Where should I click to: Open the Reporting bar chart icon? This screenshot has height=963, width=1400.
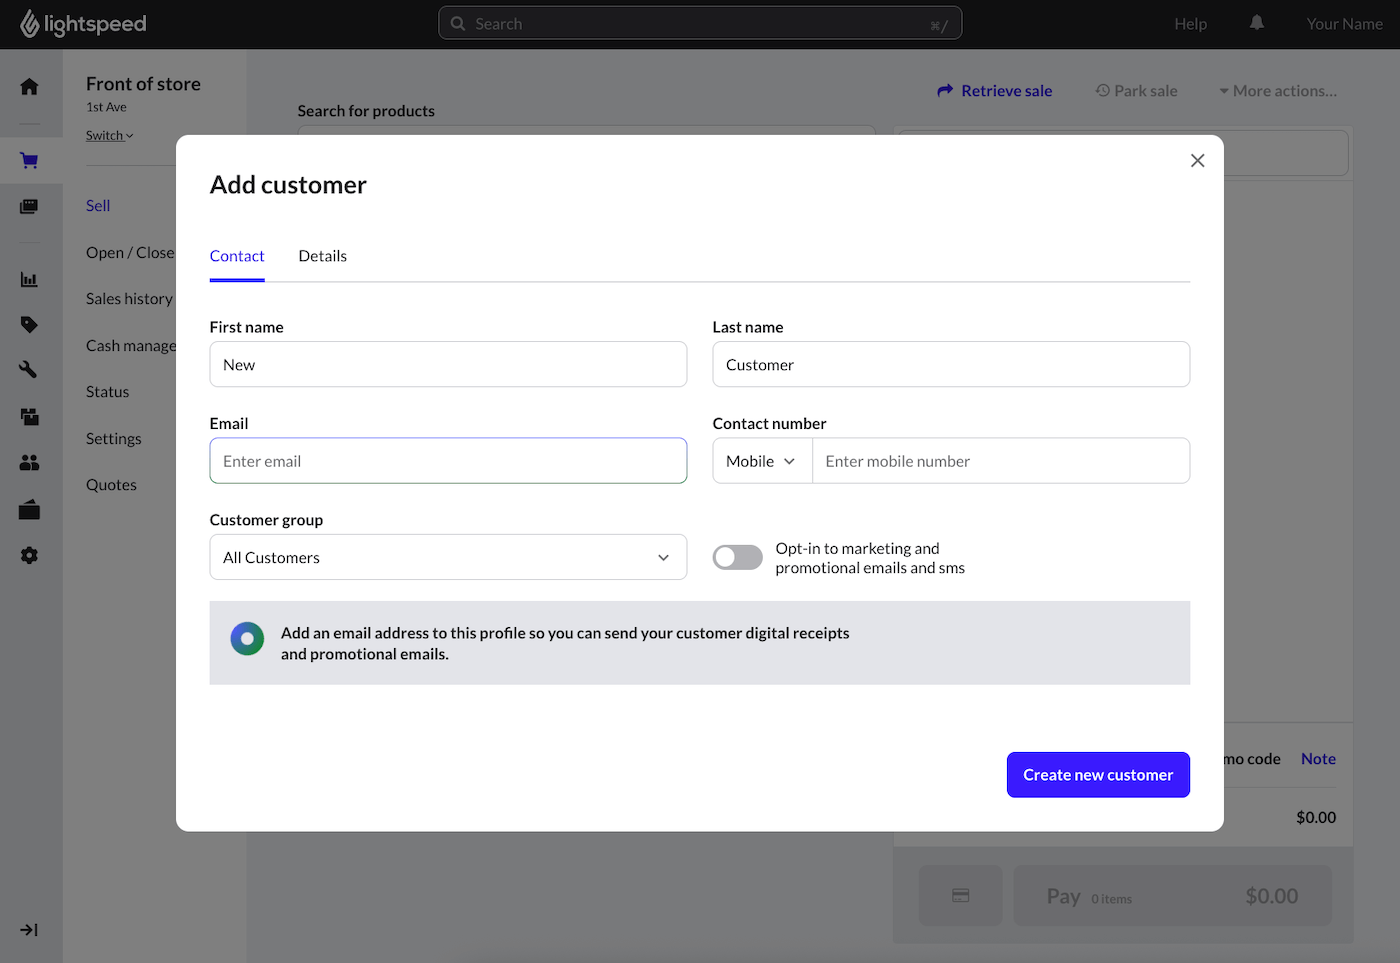point(29,280)
